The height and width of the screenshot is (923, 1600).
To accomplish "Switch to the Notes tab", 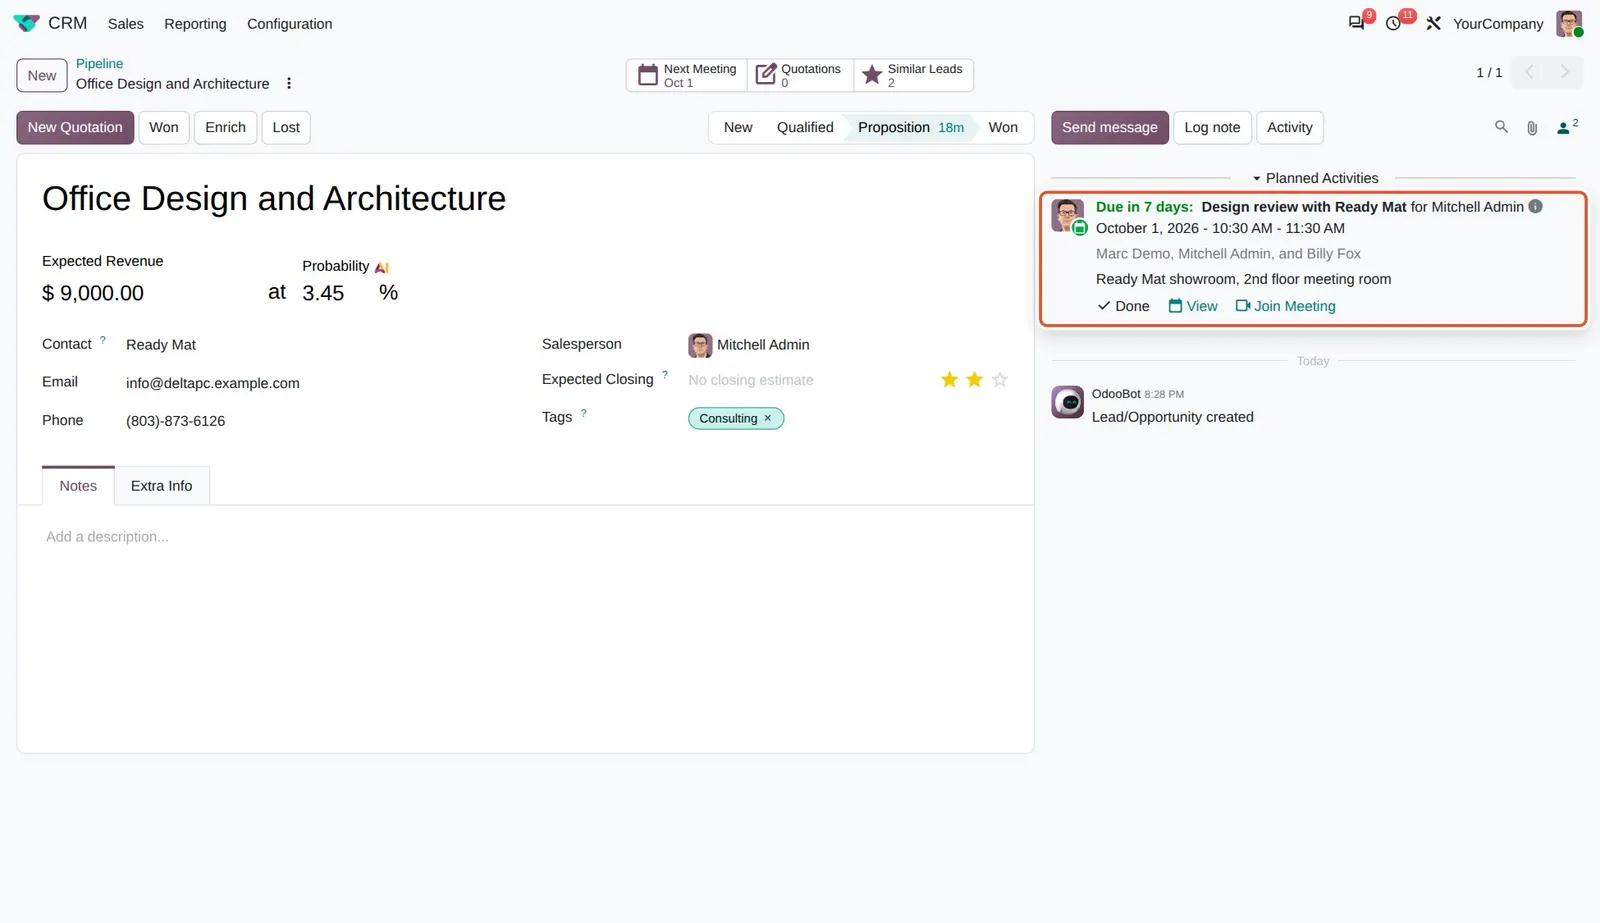I will point(78,486).
